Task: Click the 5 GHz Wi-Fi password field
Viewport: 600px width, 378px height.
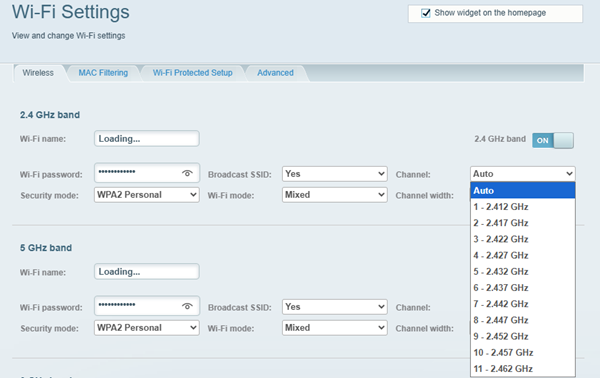Action: 147,306
